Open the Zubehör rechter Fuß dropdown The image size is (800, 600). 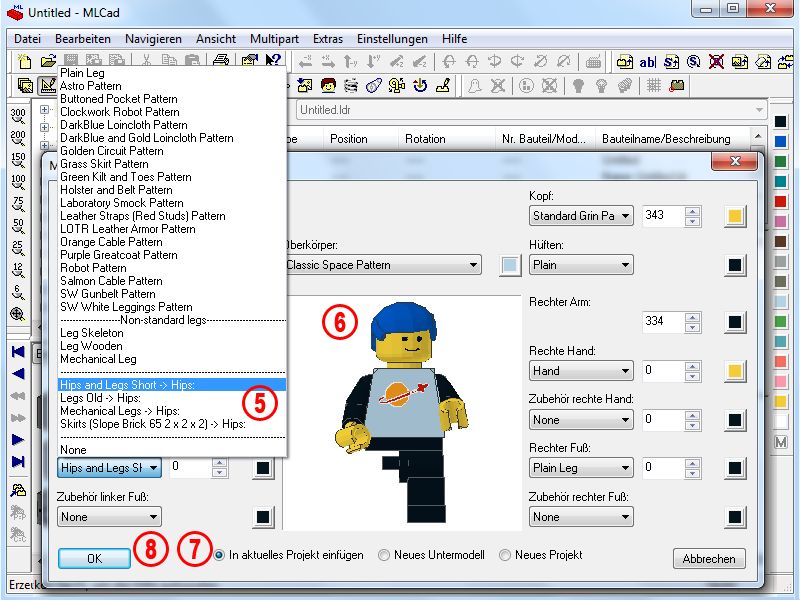click(x=581, y=517)
